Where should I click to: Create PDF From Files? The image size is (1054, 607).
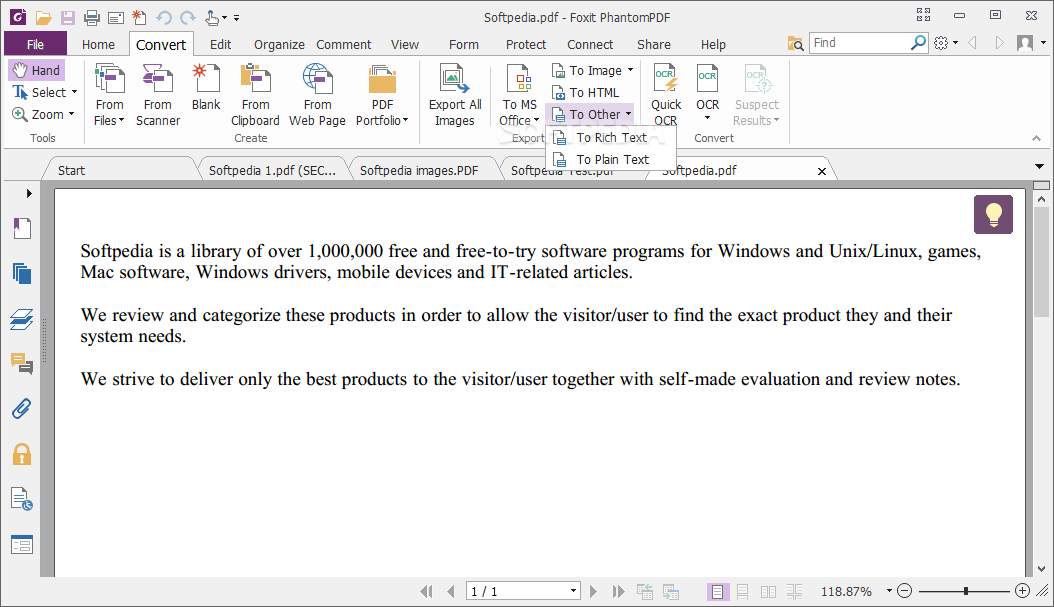coord(110,95)
